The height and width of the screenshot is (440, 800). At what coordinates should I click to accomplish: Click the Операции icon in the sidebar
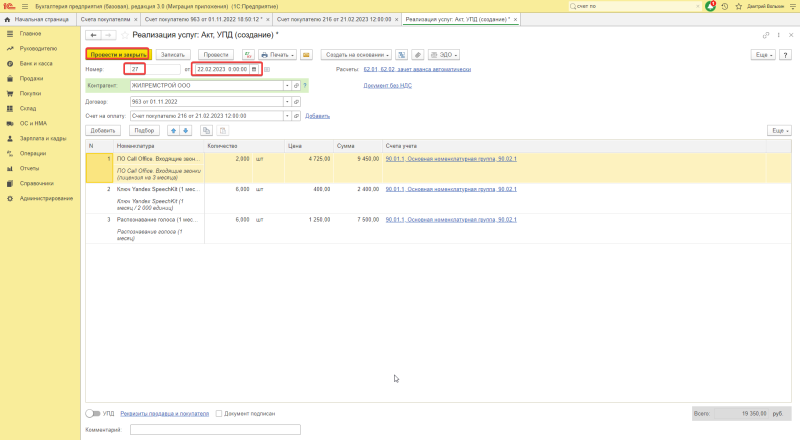click(x=10, y=153)
